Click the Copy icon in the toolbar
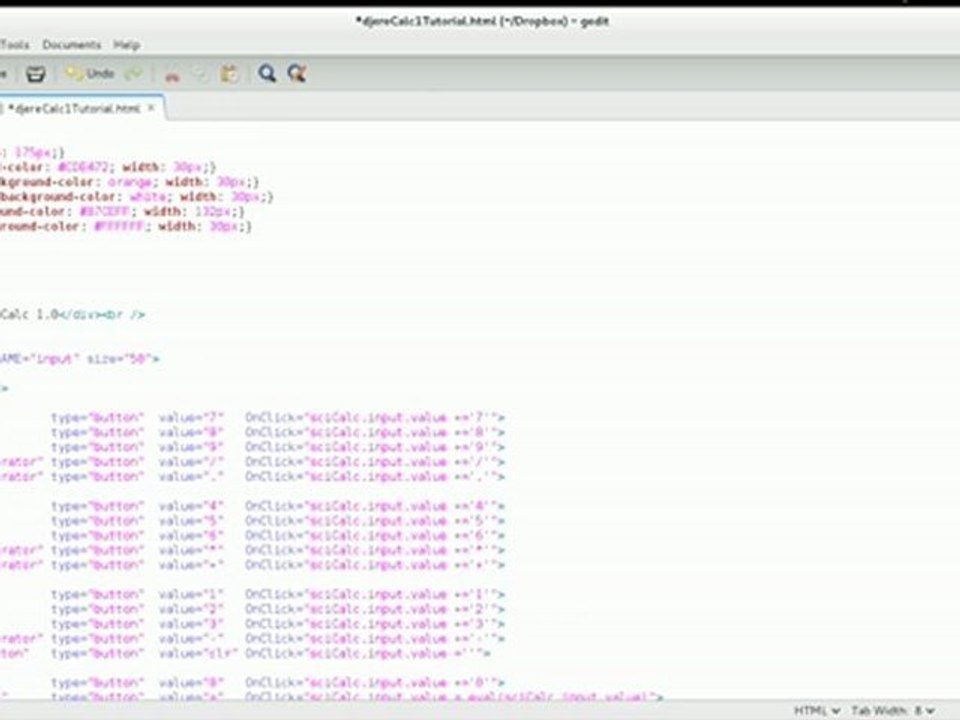This screenshot has width=960, height=720. [x=200, y=75]
